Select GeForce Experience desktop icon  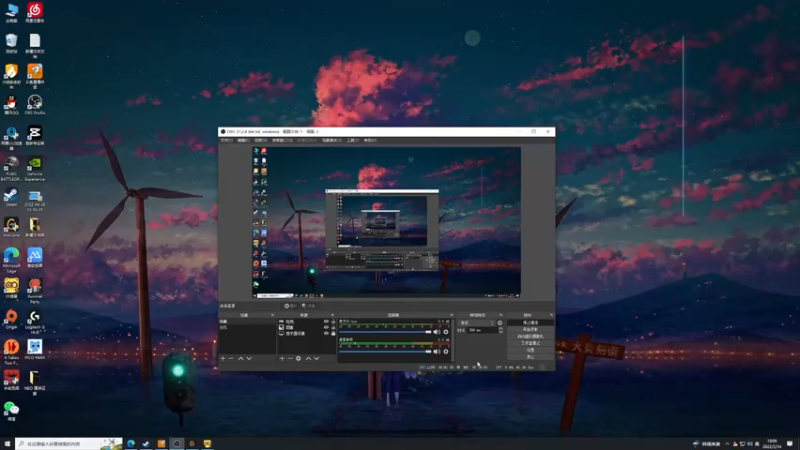[35, 169]
